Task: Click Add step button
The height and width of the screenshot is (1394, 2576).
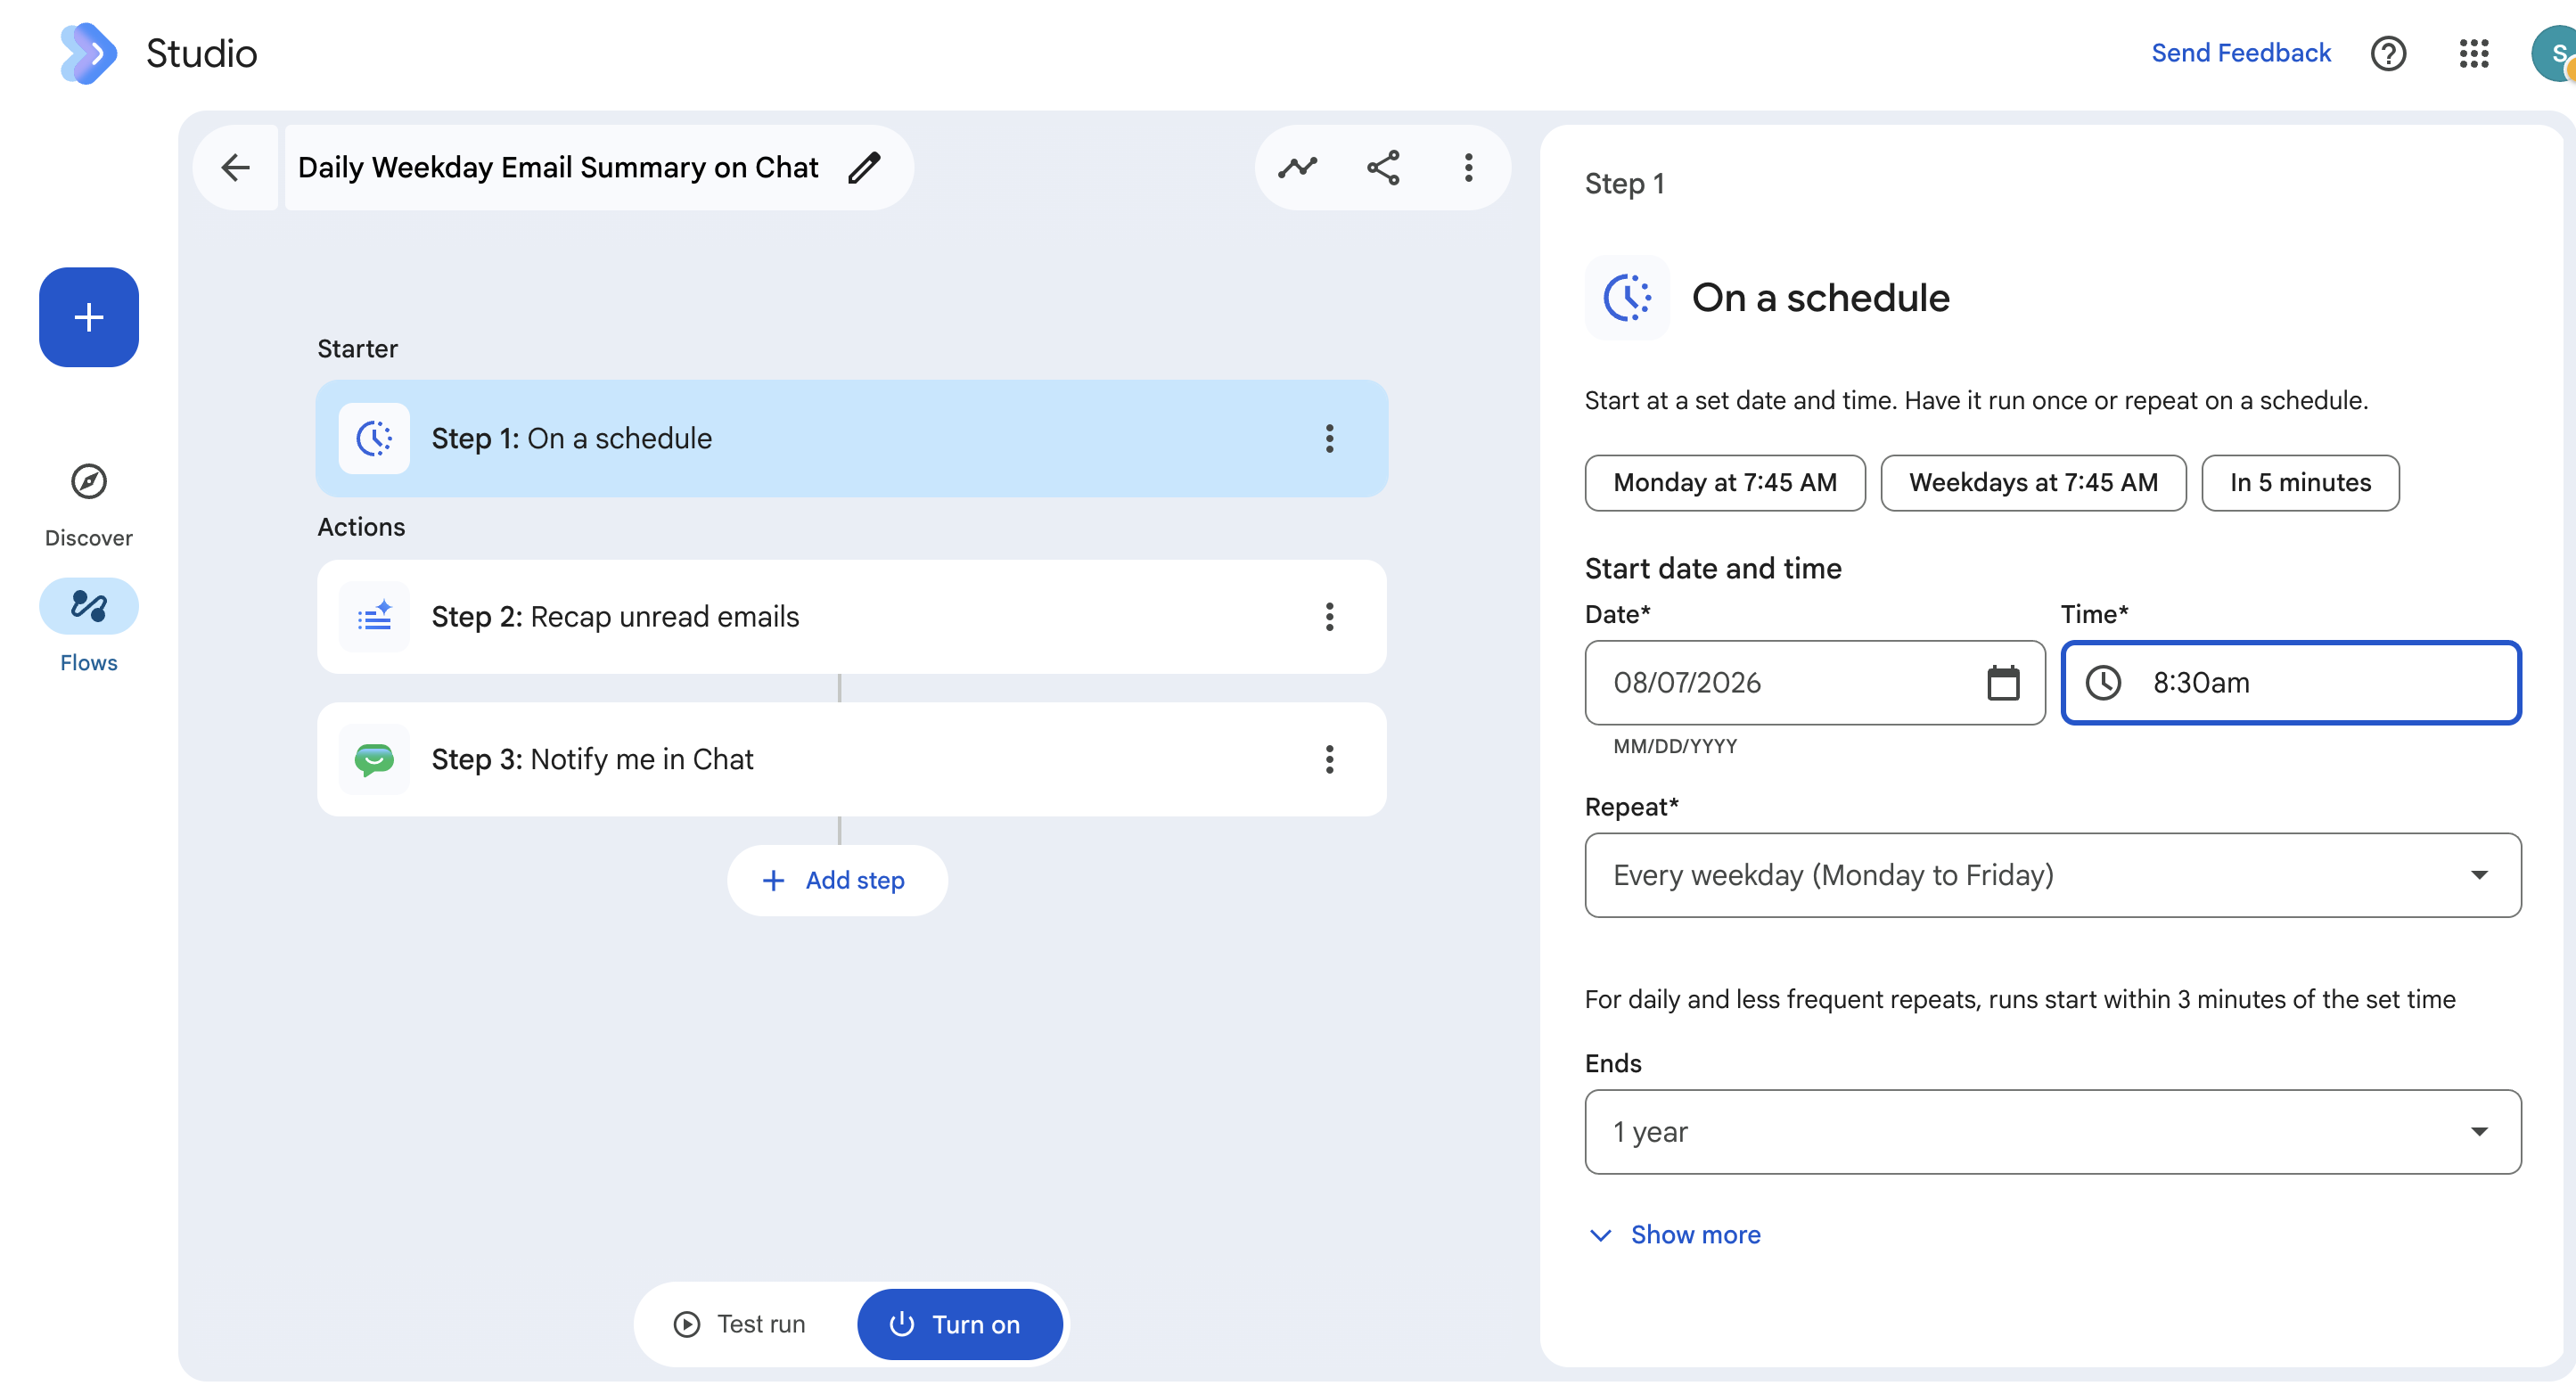Action: [837, 880]
